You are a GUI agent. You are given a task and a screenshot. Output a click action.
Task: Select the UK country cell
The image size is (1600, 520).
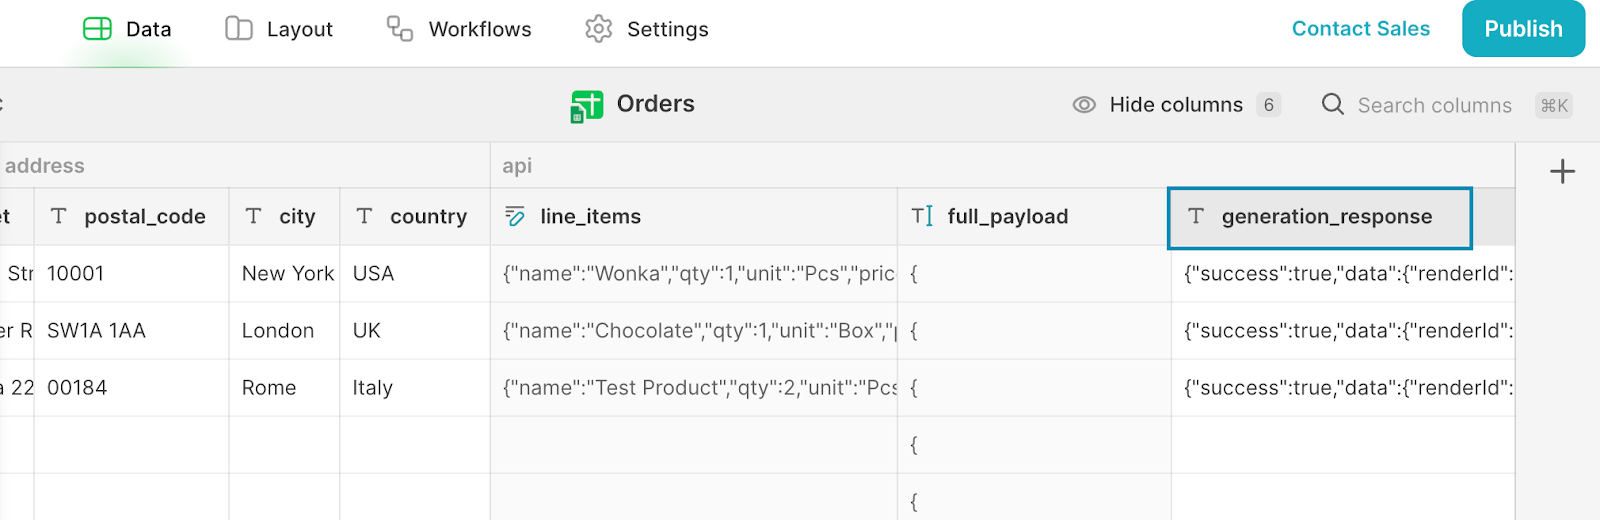[415, 331]
